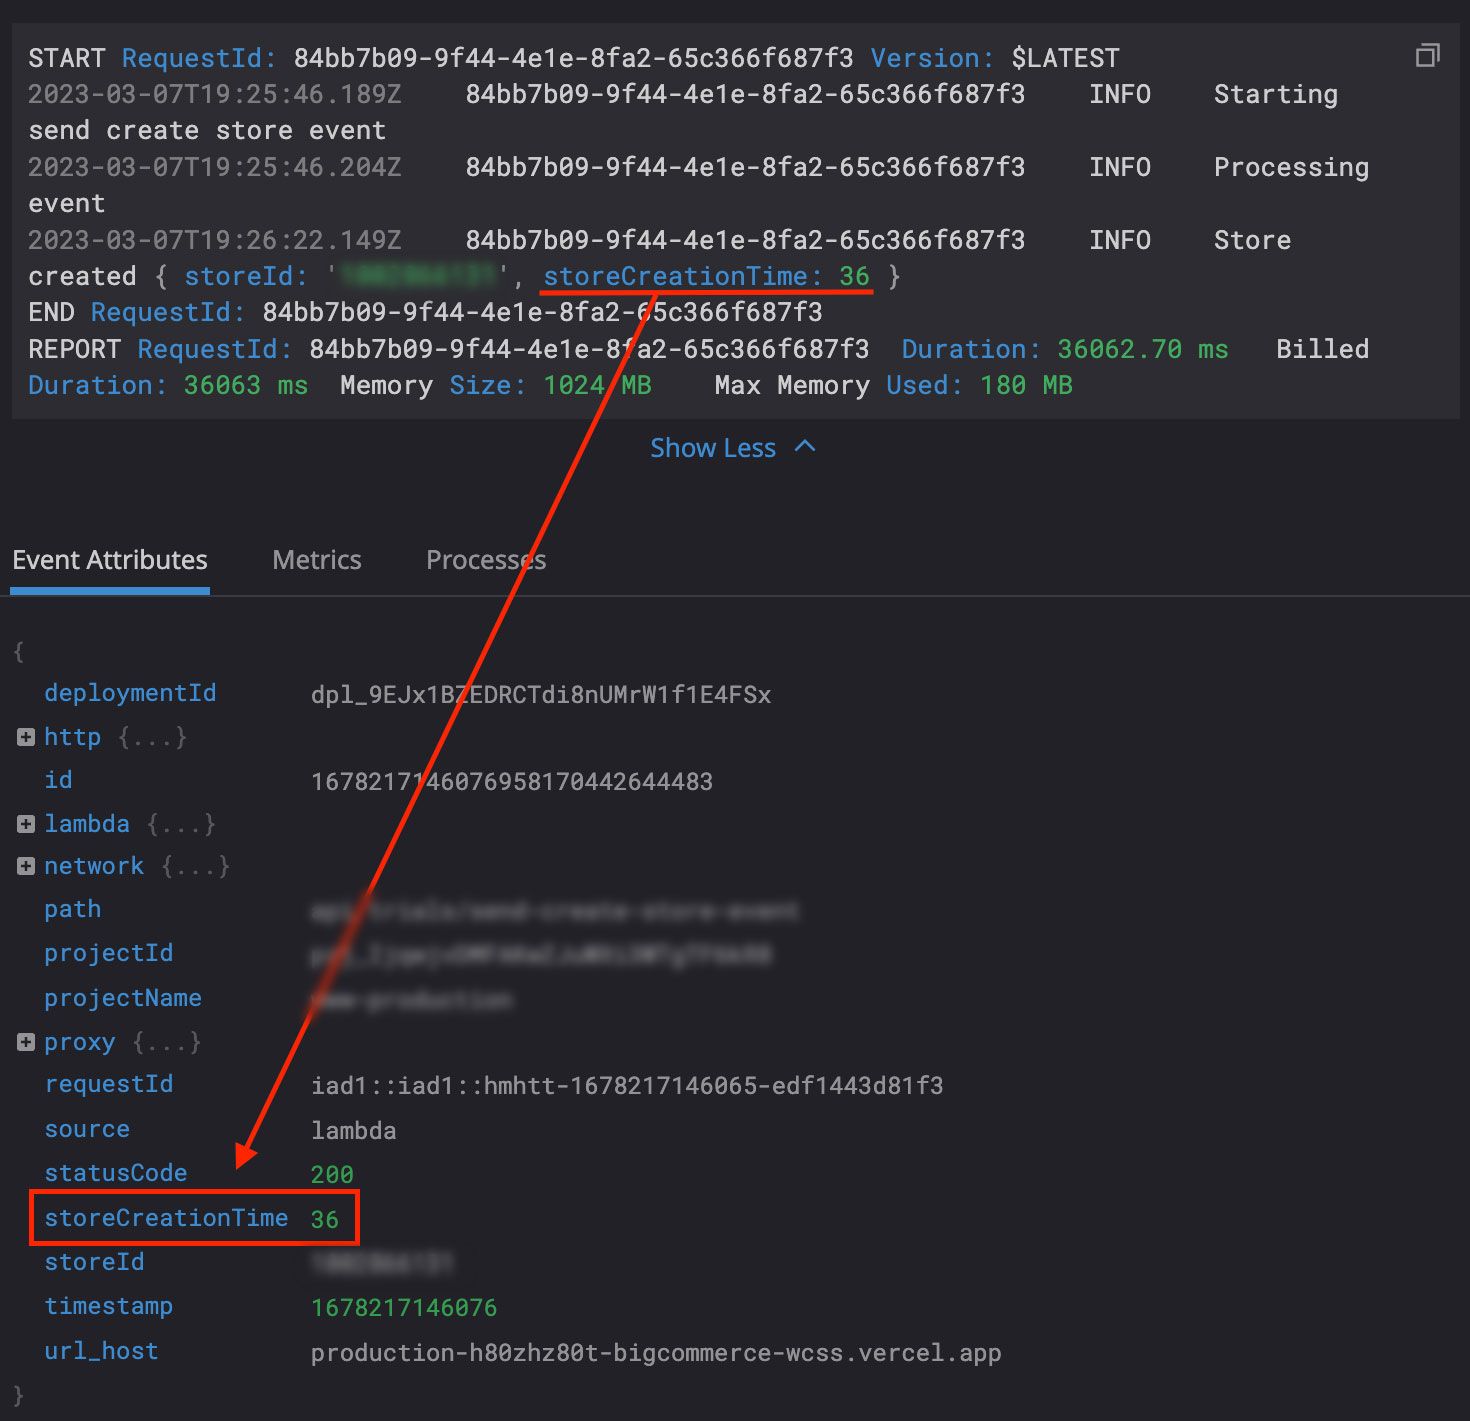Select the id value 1678217146076958170442644483
1470x1421 pixels.
click(512, 782)
